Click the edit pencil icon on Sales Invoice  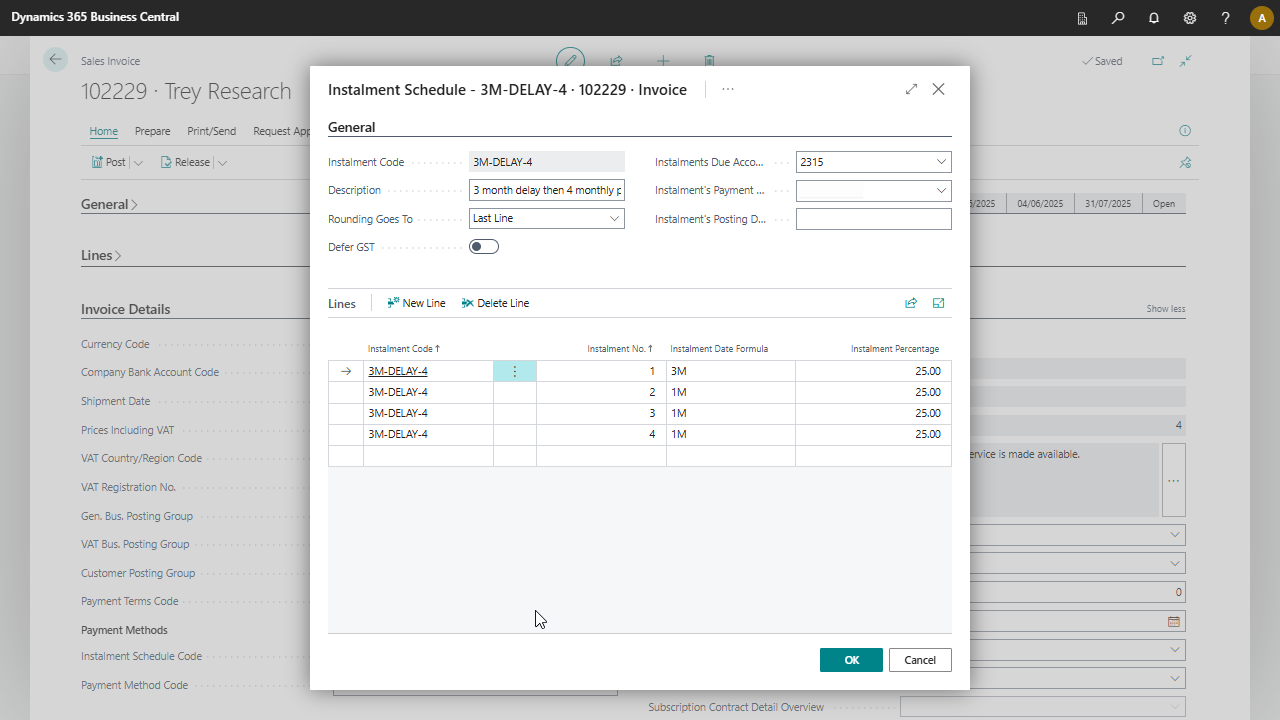570,60
